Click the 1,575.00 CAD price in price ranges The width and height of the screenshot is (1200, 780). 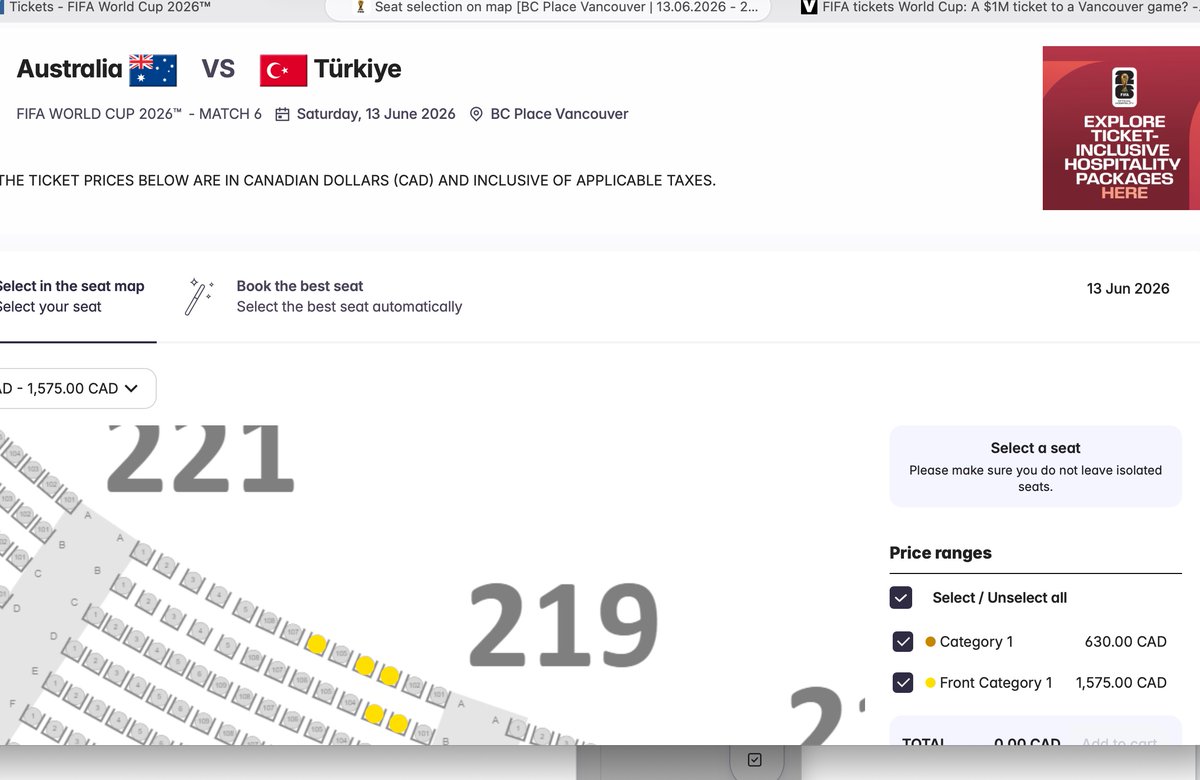coord(1121,683)
